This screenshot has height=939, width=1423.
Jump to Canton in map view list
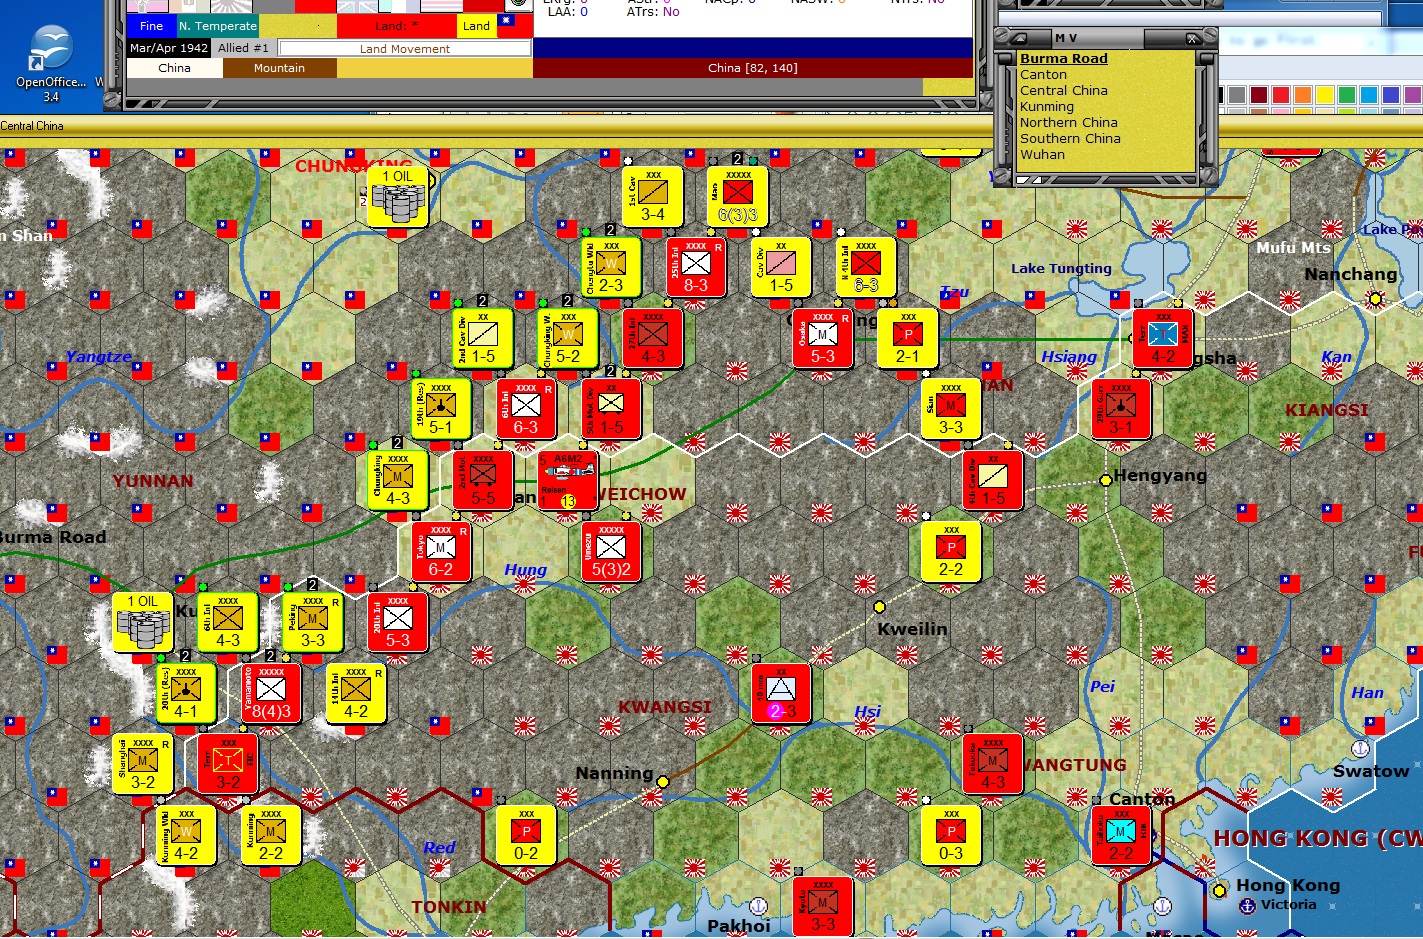click(1043, 75)
